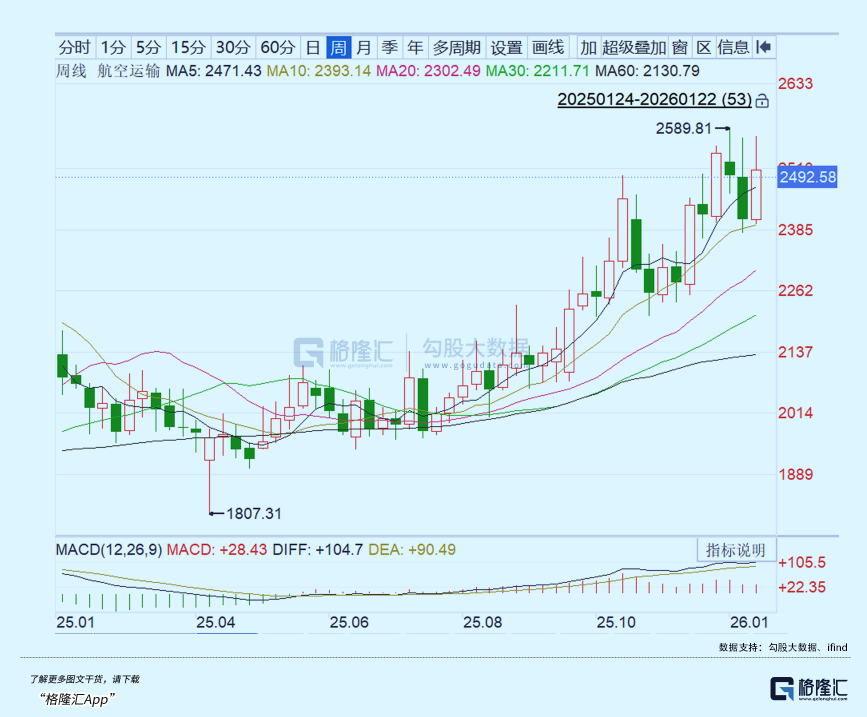Image resolution: width=867 pixels, height=717 pixels.
Task: Select the 60分 timeframe
Action: [x=277, y=47]
